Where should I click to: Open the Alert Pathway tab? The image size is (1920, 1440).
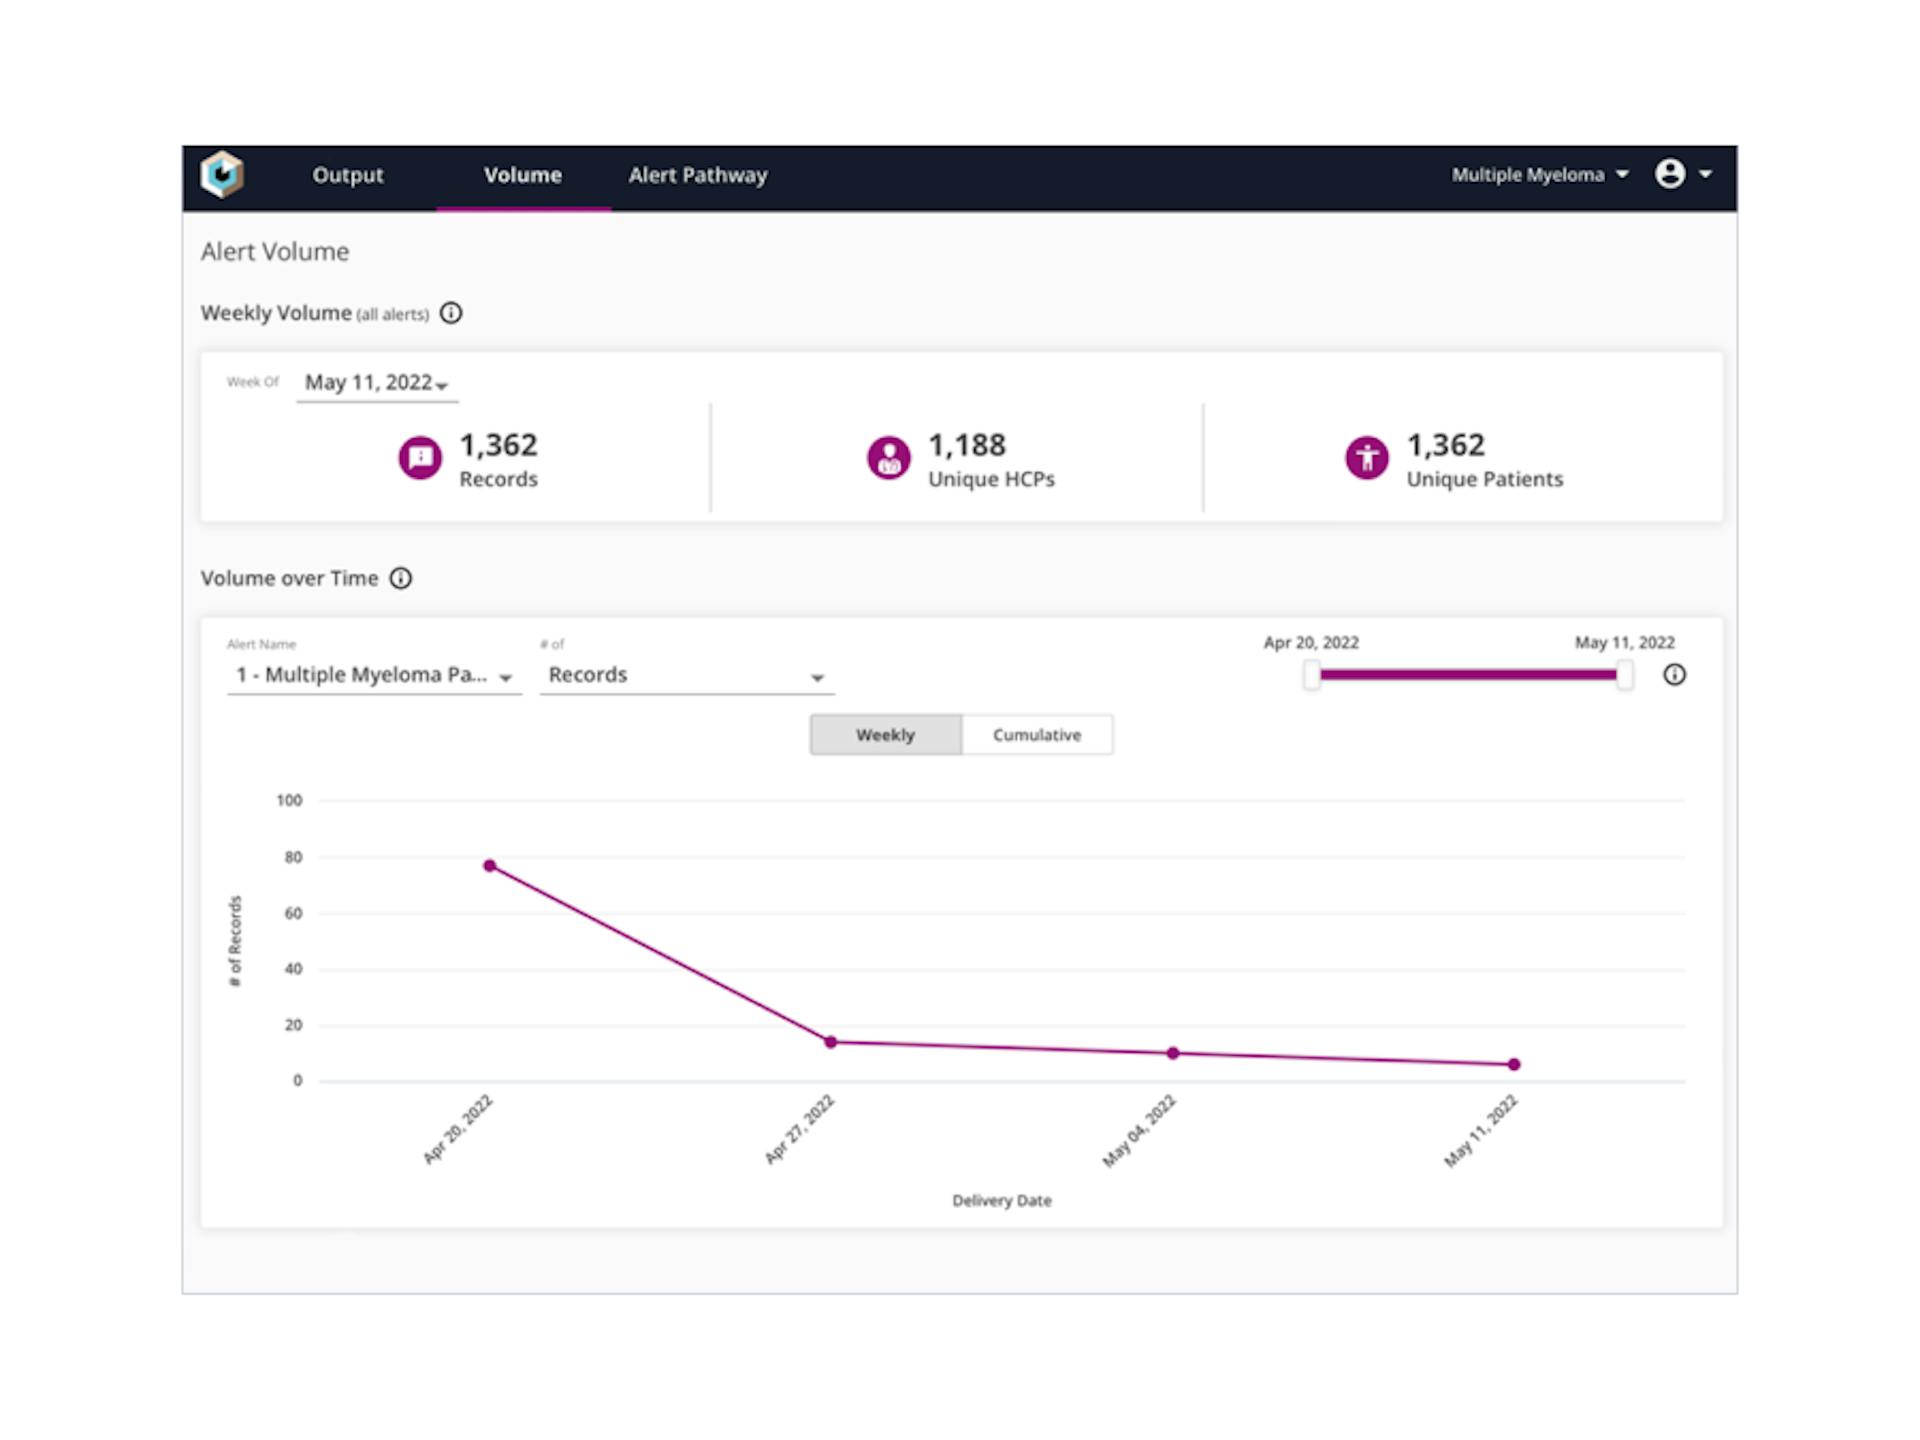697,174
